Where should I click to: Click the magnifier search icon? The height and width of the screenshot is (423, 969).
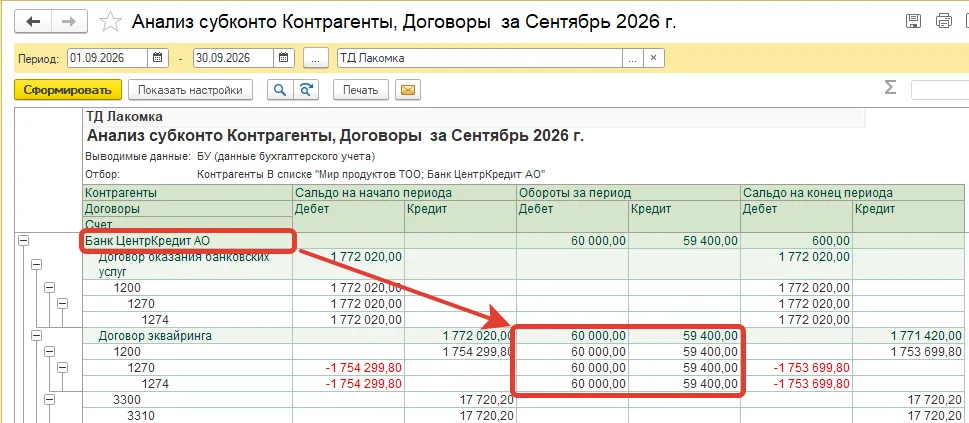click(x=280, y=90)
